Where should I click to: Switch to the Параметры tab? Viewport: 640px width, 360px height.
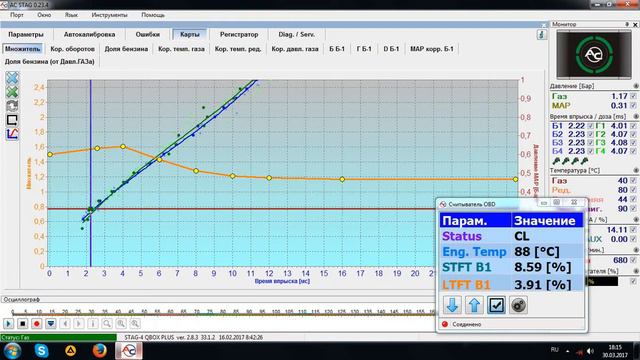click(x=26, y=34)
